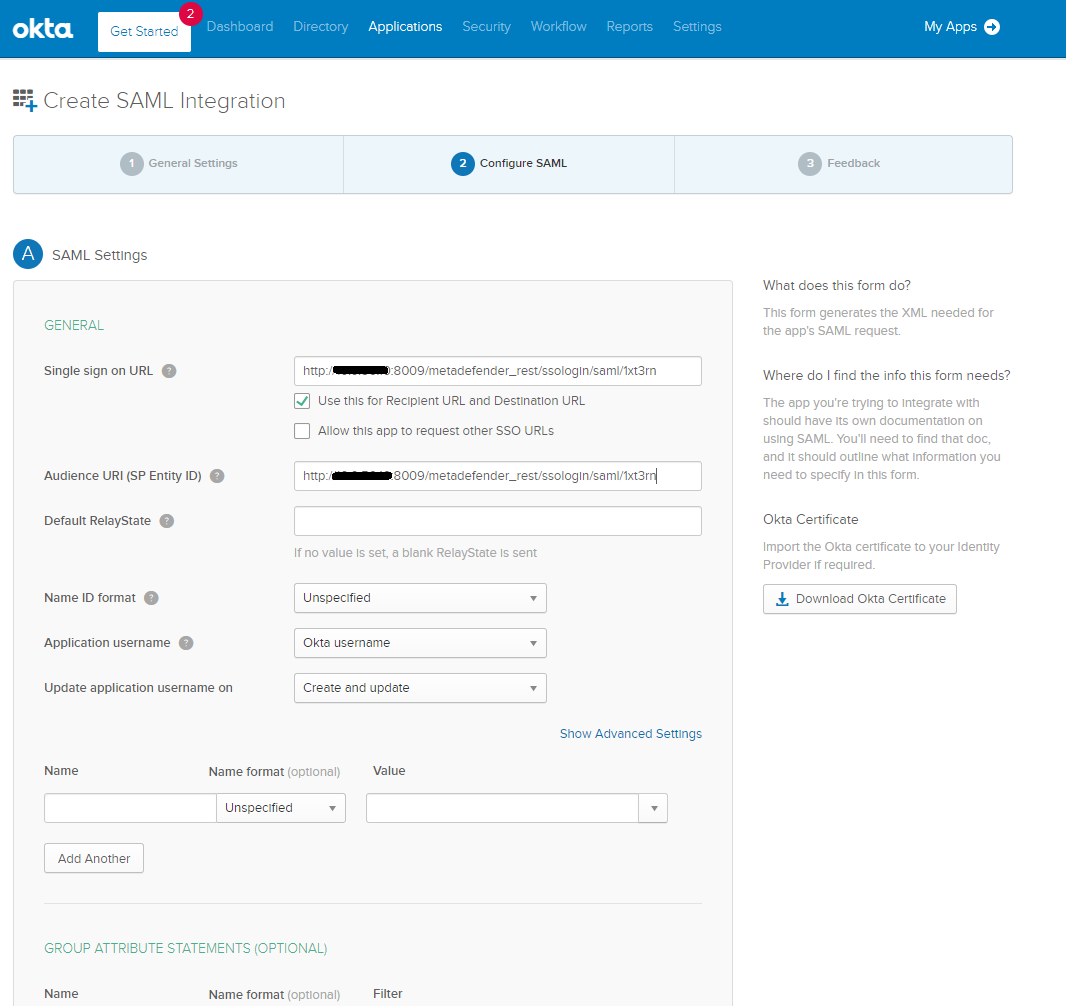This screenshot has width=1066, height=1006.
Task: Open the Name ID format dropdown
Action: pyautogui.click(x=420, y=598)
